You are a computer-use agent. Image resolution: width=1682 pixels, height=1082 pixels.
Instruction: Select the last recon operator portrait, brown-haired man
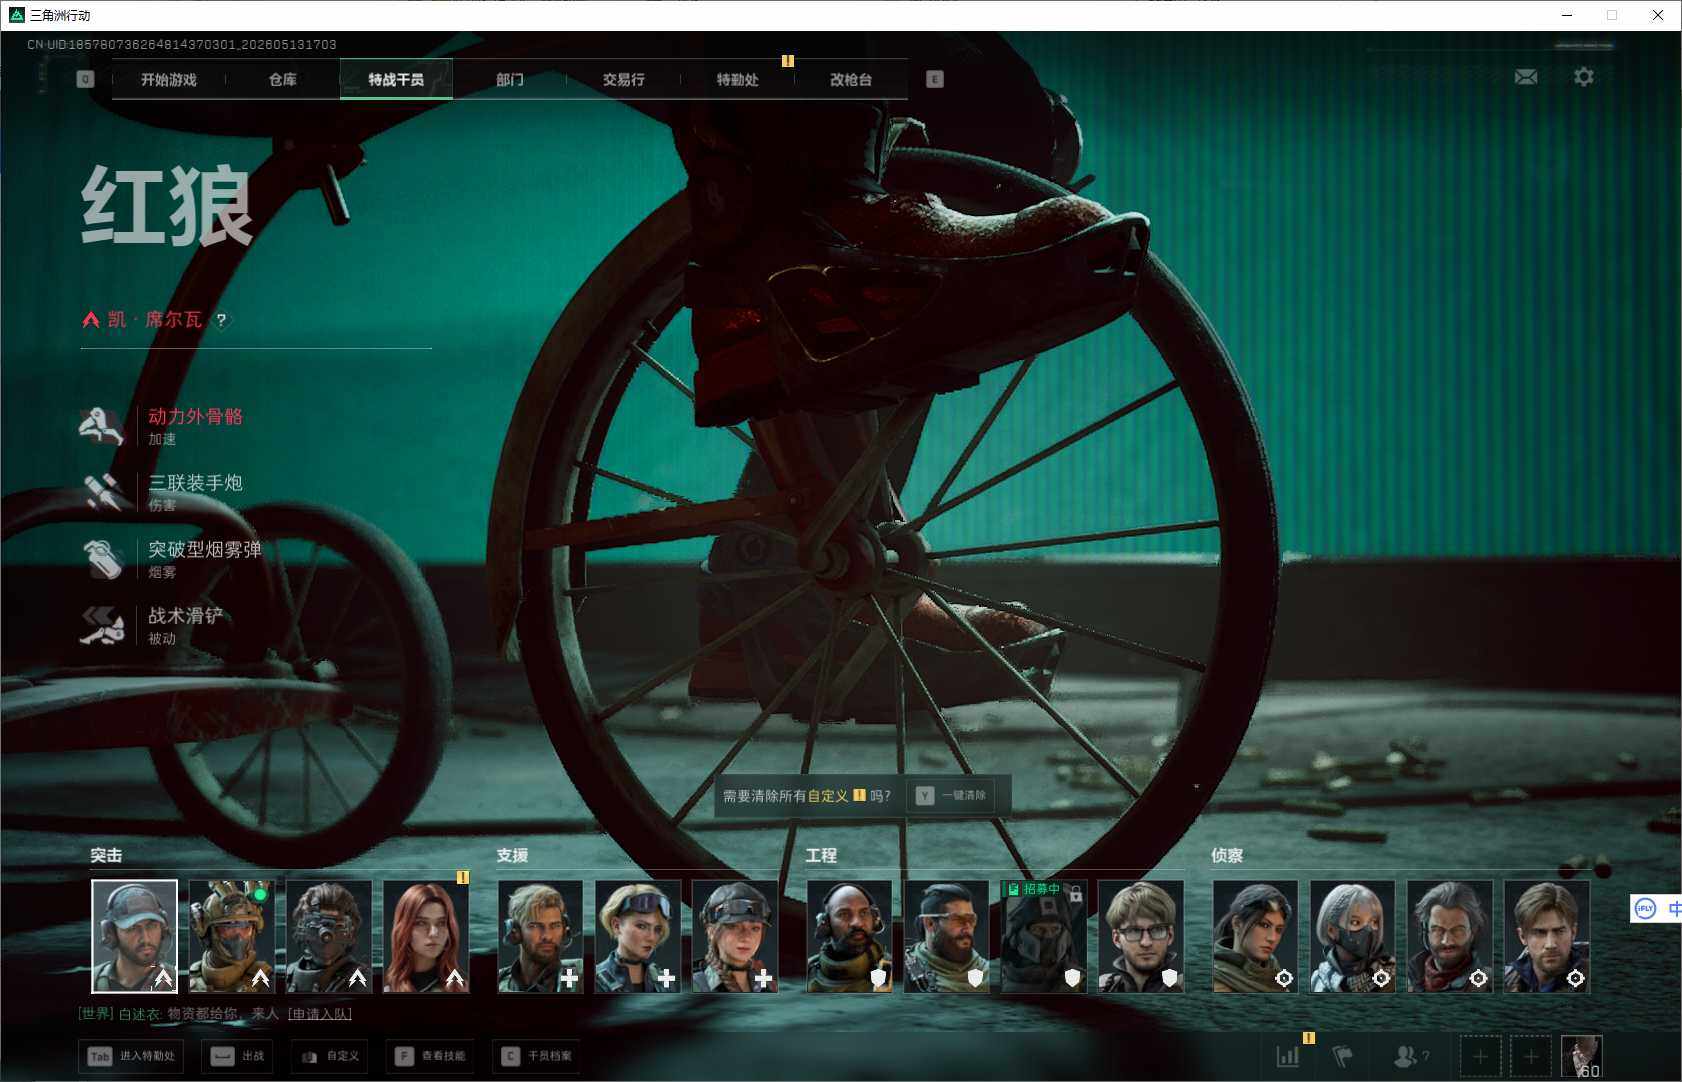tap(1546, 936)
